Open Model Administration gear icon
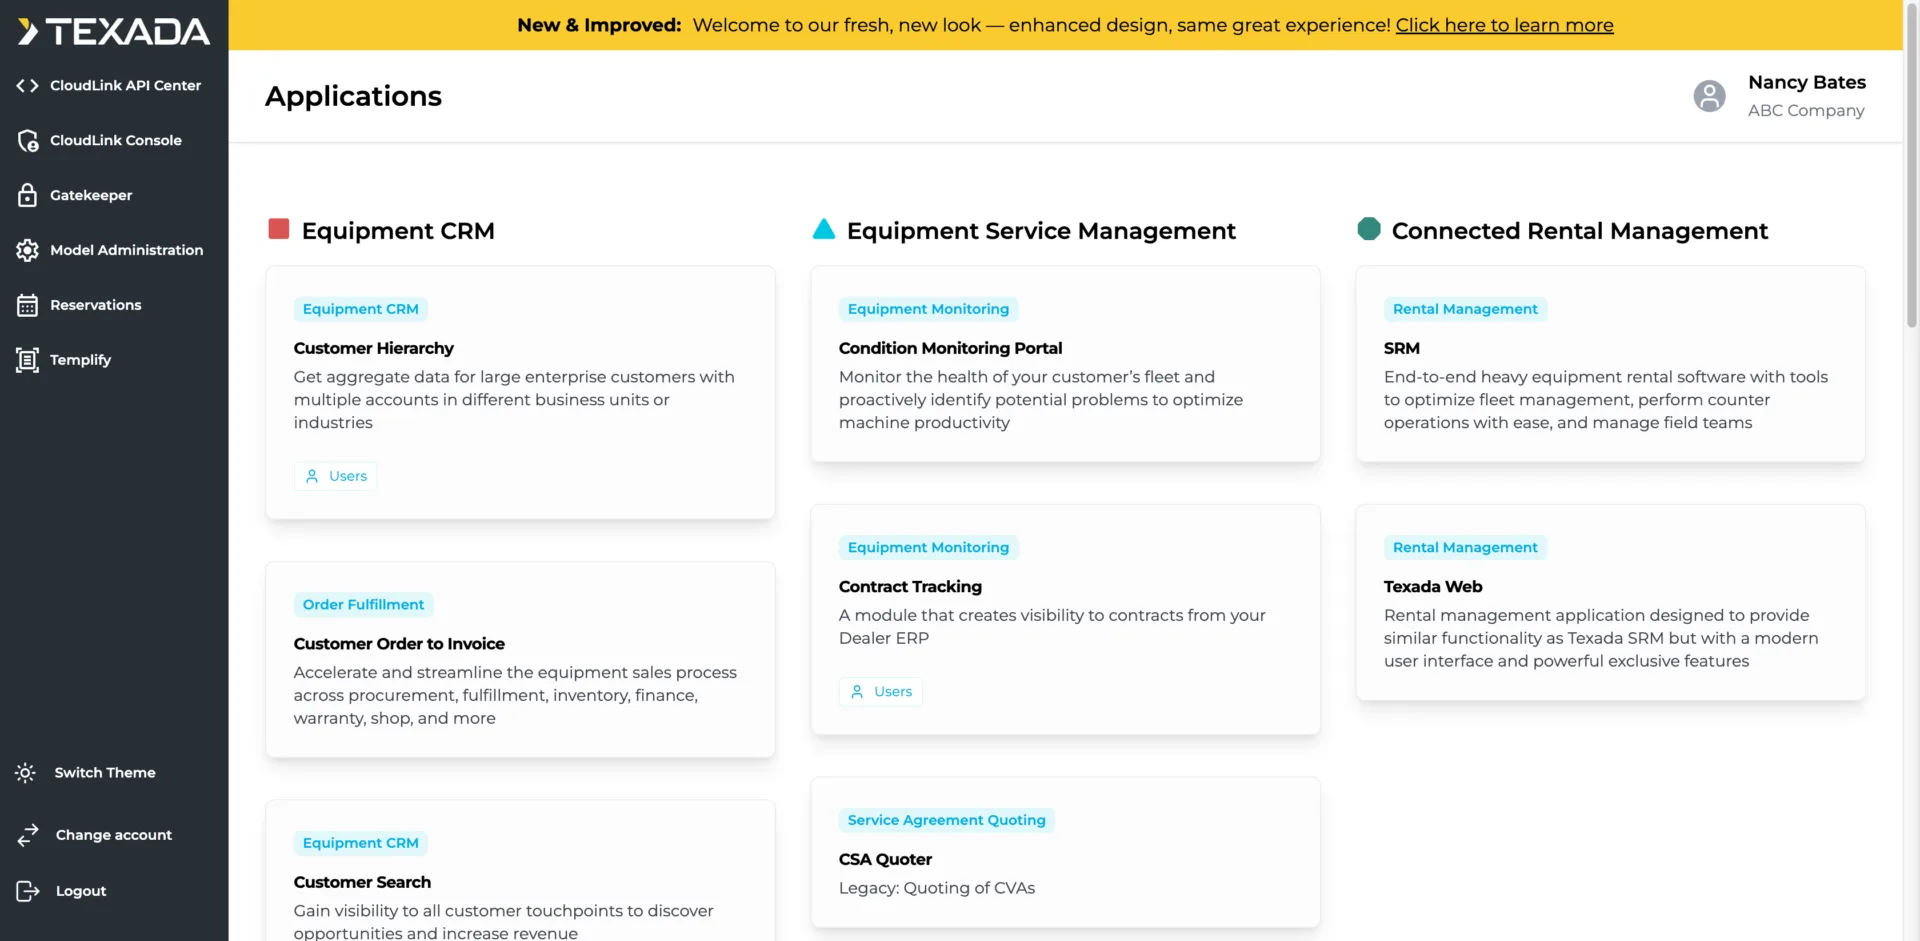The height and width of the screenshot is (941, 1920). pos(27,250)
